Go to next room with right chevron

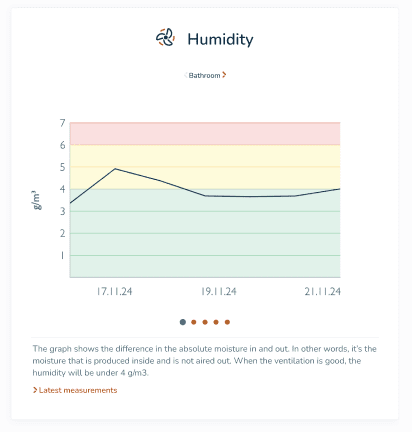pyautogui.click(x=224, y=75)
